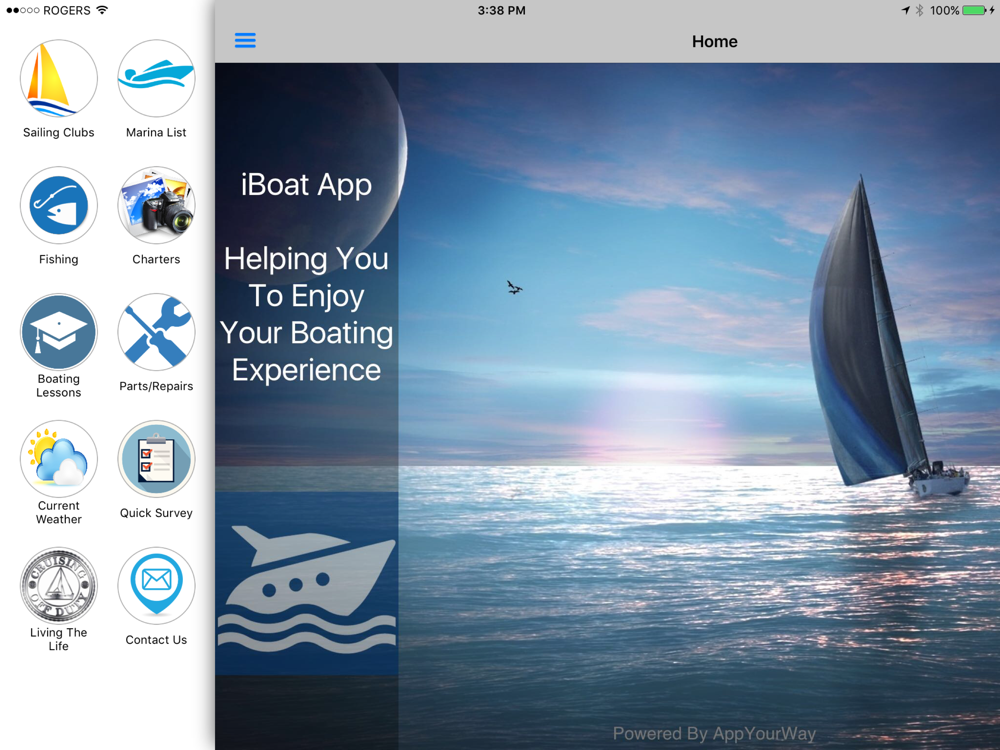Image resolution: width=1000 pixels, height=750 pixels.
Task: Follow the Powered By AppYourWay link
Action: tap(714, 734)
